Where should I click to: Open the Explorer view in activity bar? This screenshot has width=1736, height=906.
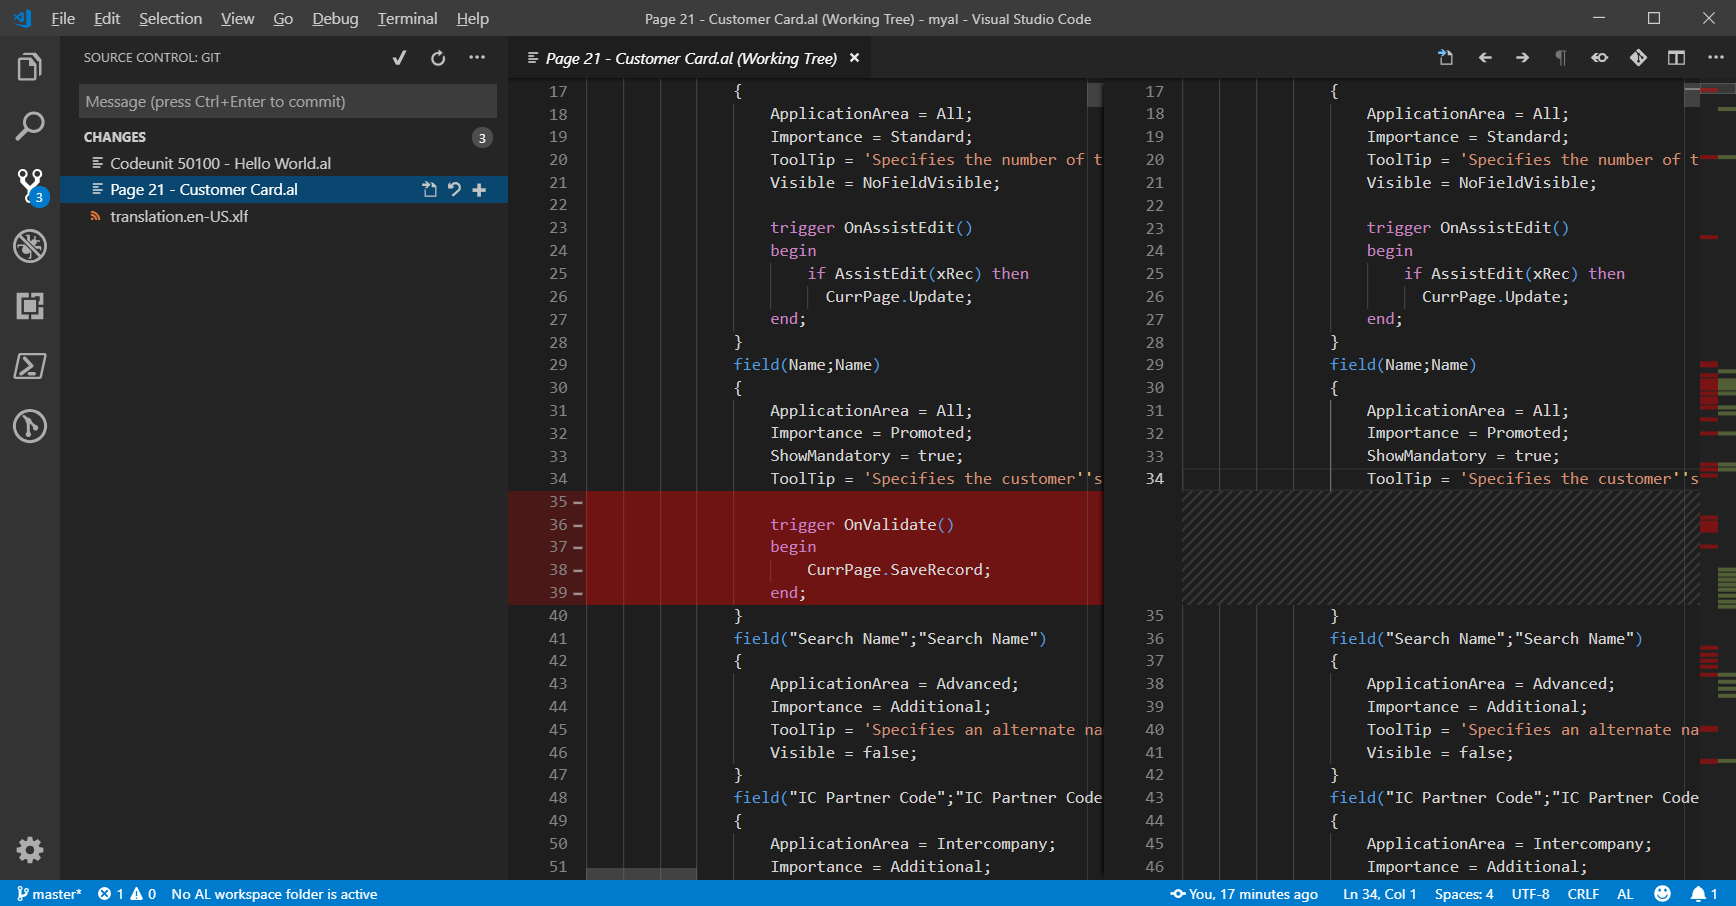30,67
